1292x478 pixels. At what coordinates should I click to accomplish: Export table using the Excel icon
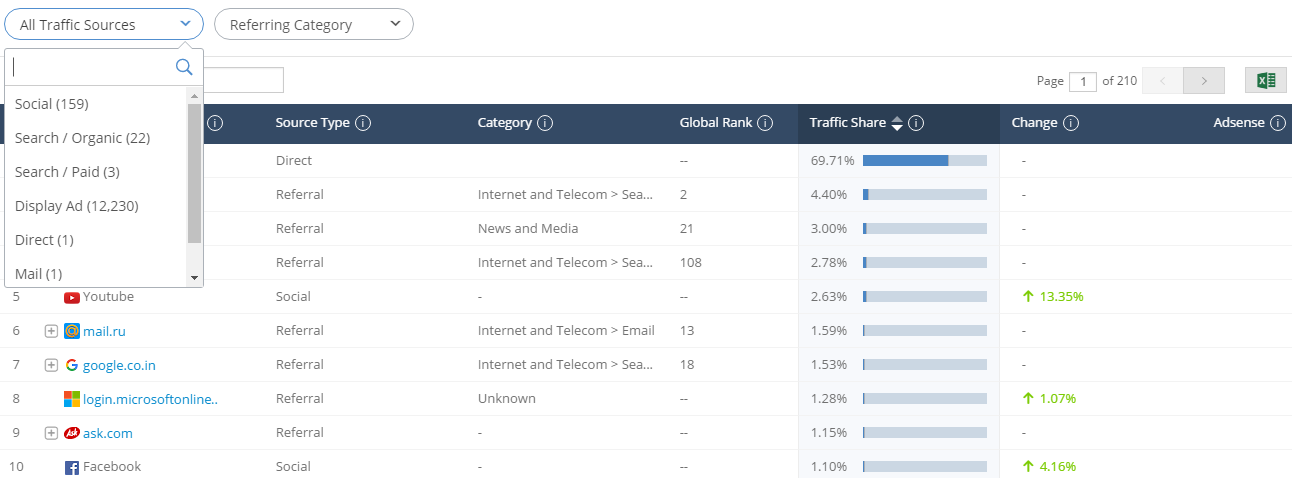pos(1265,81)
